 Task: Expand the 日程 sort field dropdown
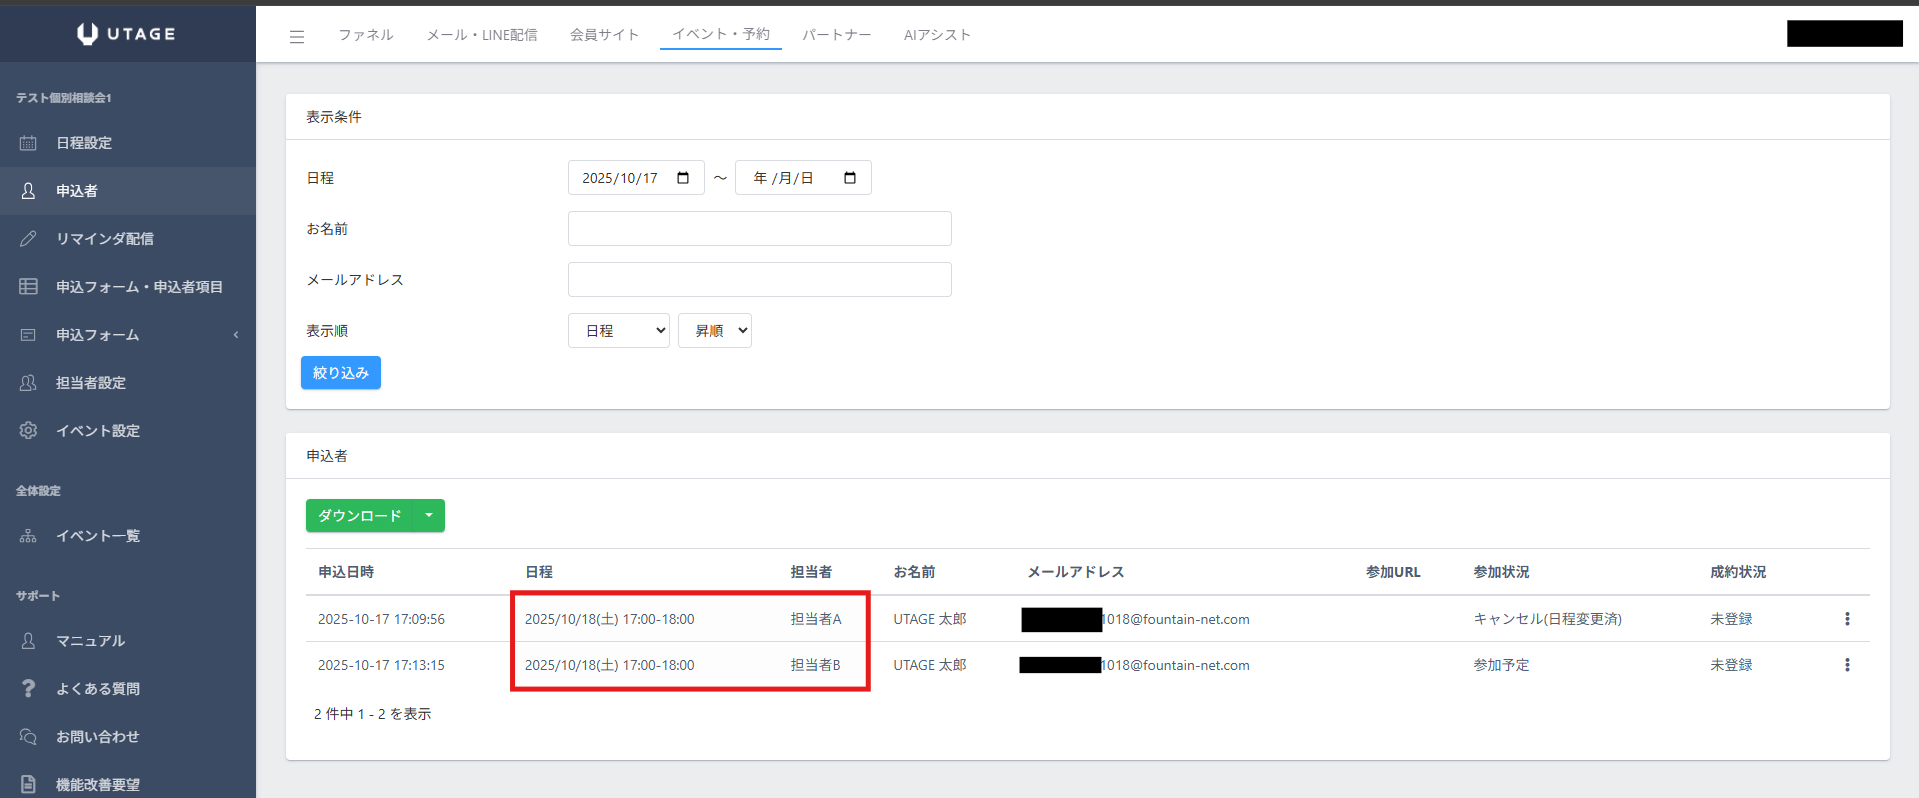click(x=618, y=331)
